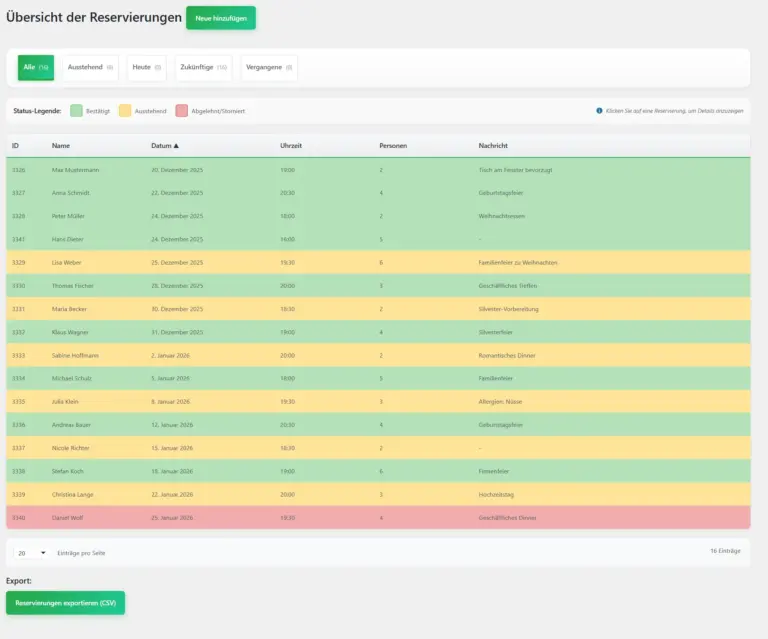Open the 'Stefan Koch' reservation
The width and height of the screenshot is (768, 639).
378,471
